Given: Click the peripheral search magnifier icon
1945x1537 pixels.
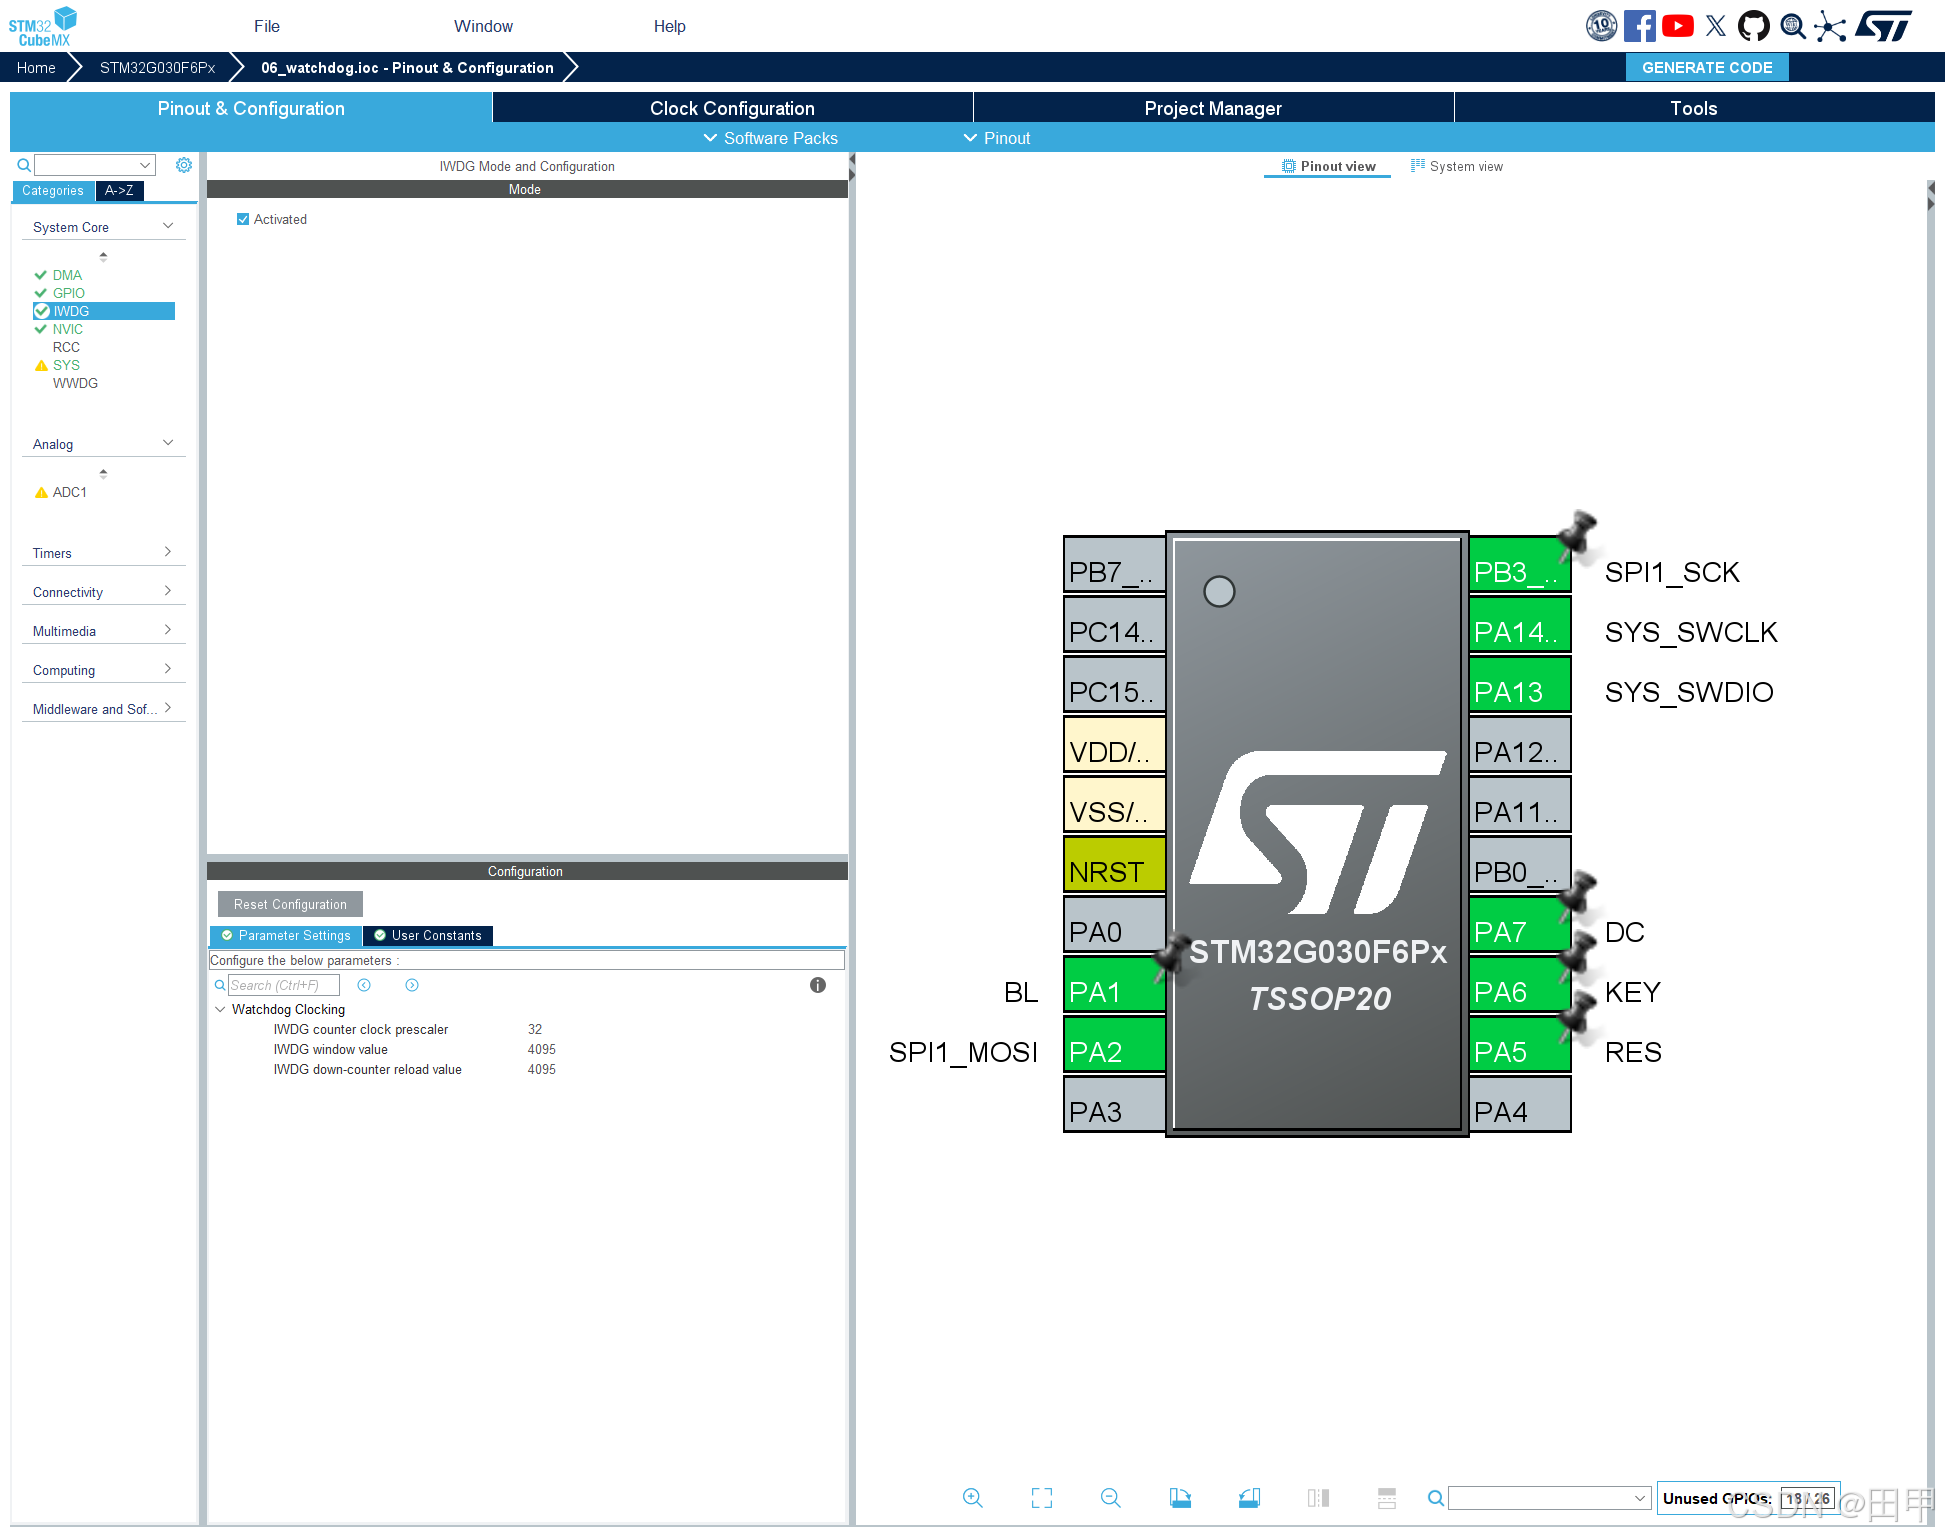Looking at the screenshot, I should pyautogui.click(x=24, y=165).
